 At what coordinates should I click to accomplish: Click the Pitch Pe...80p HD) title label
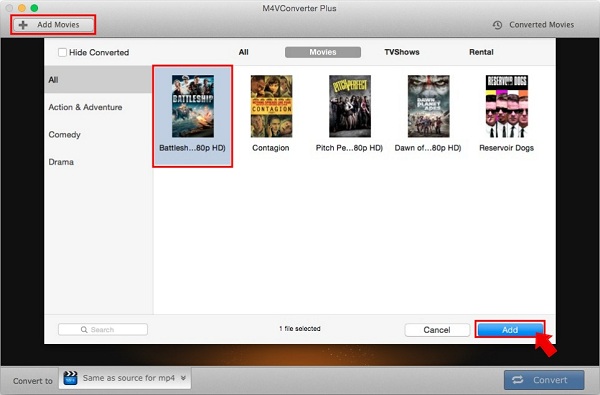349,148
